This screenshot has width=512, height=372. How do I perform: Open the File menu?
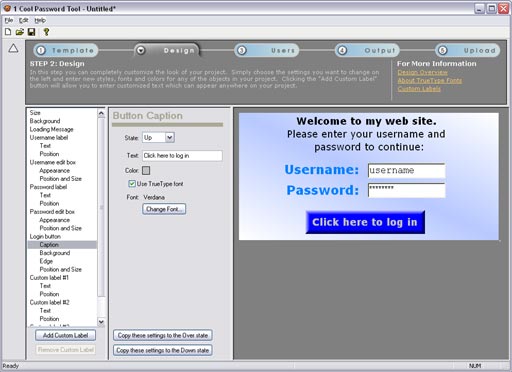(9, 20)
